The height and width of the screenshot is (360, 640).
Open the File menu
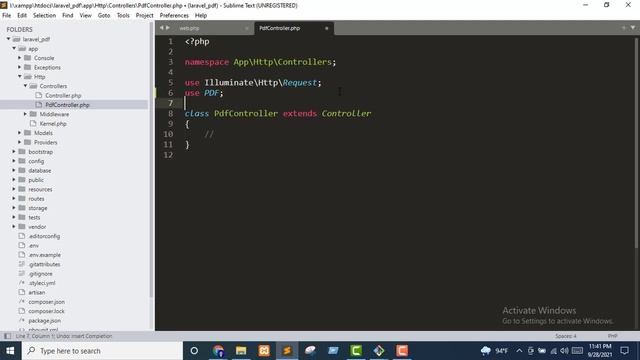point(7,16)
